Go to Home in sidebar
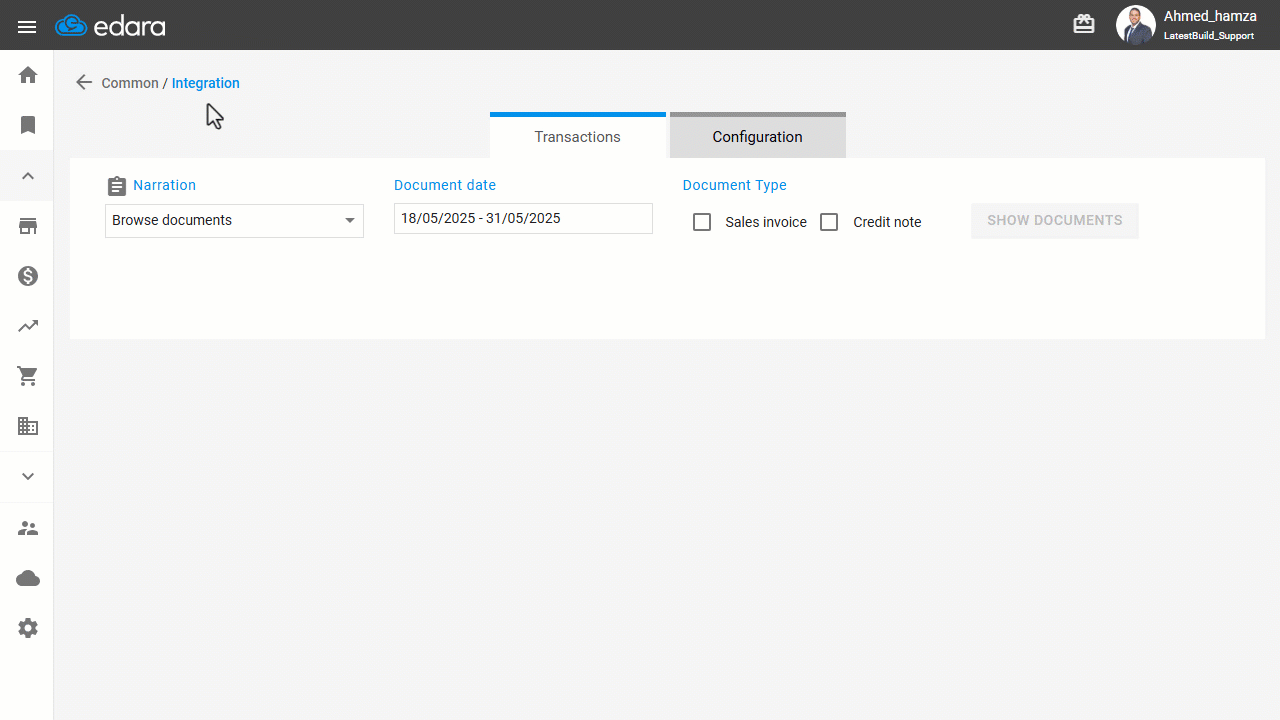Screen dimensions: 1280x720 (x=28, y=75)
